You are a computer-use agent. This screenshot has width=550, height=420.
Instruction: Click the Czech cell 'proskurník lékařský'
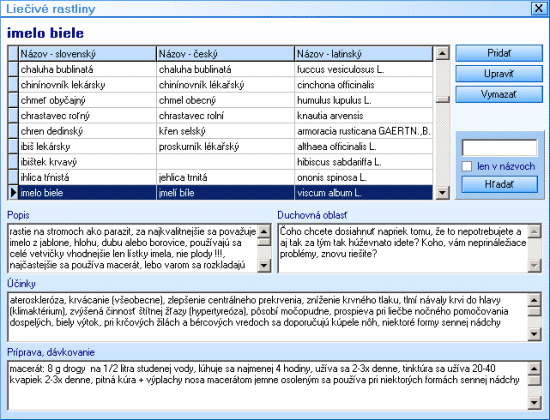pos(226,147)
